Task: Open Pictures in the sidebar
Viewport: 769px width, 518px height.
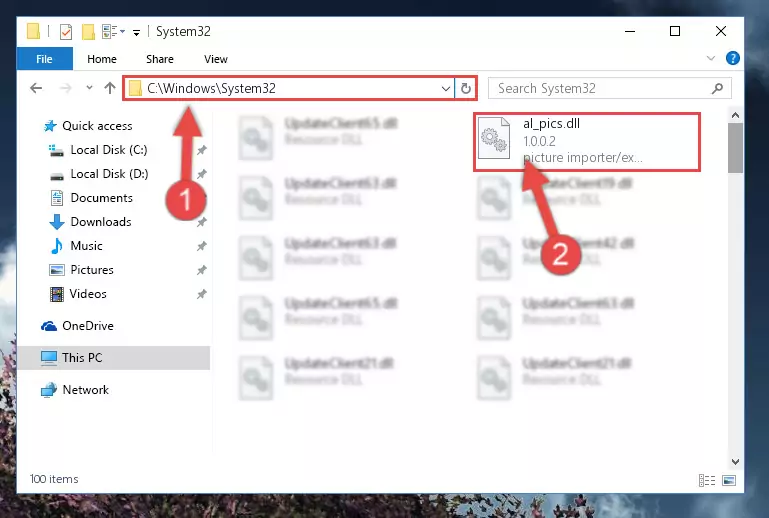Action: point(81,270)
